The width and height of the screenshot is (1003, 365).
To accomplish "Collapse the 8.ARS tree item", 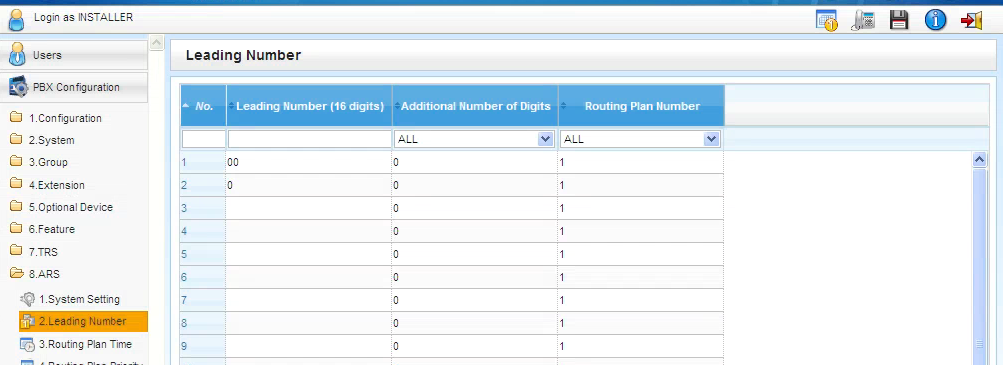I will coord(44,274).
